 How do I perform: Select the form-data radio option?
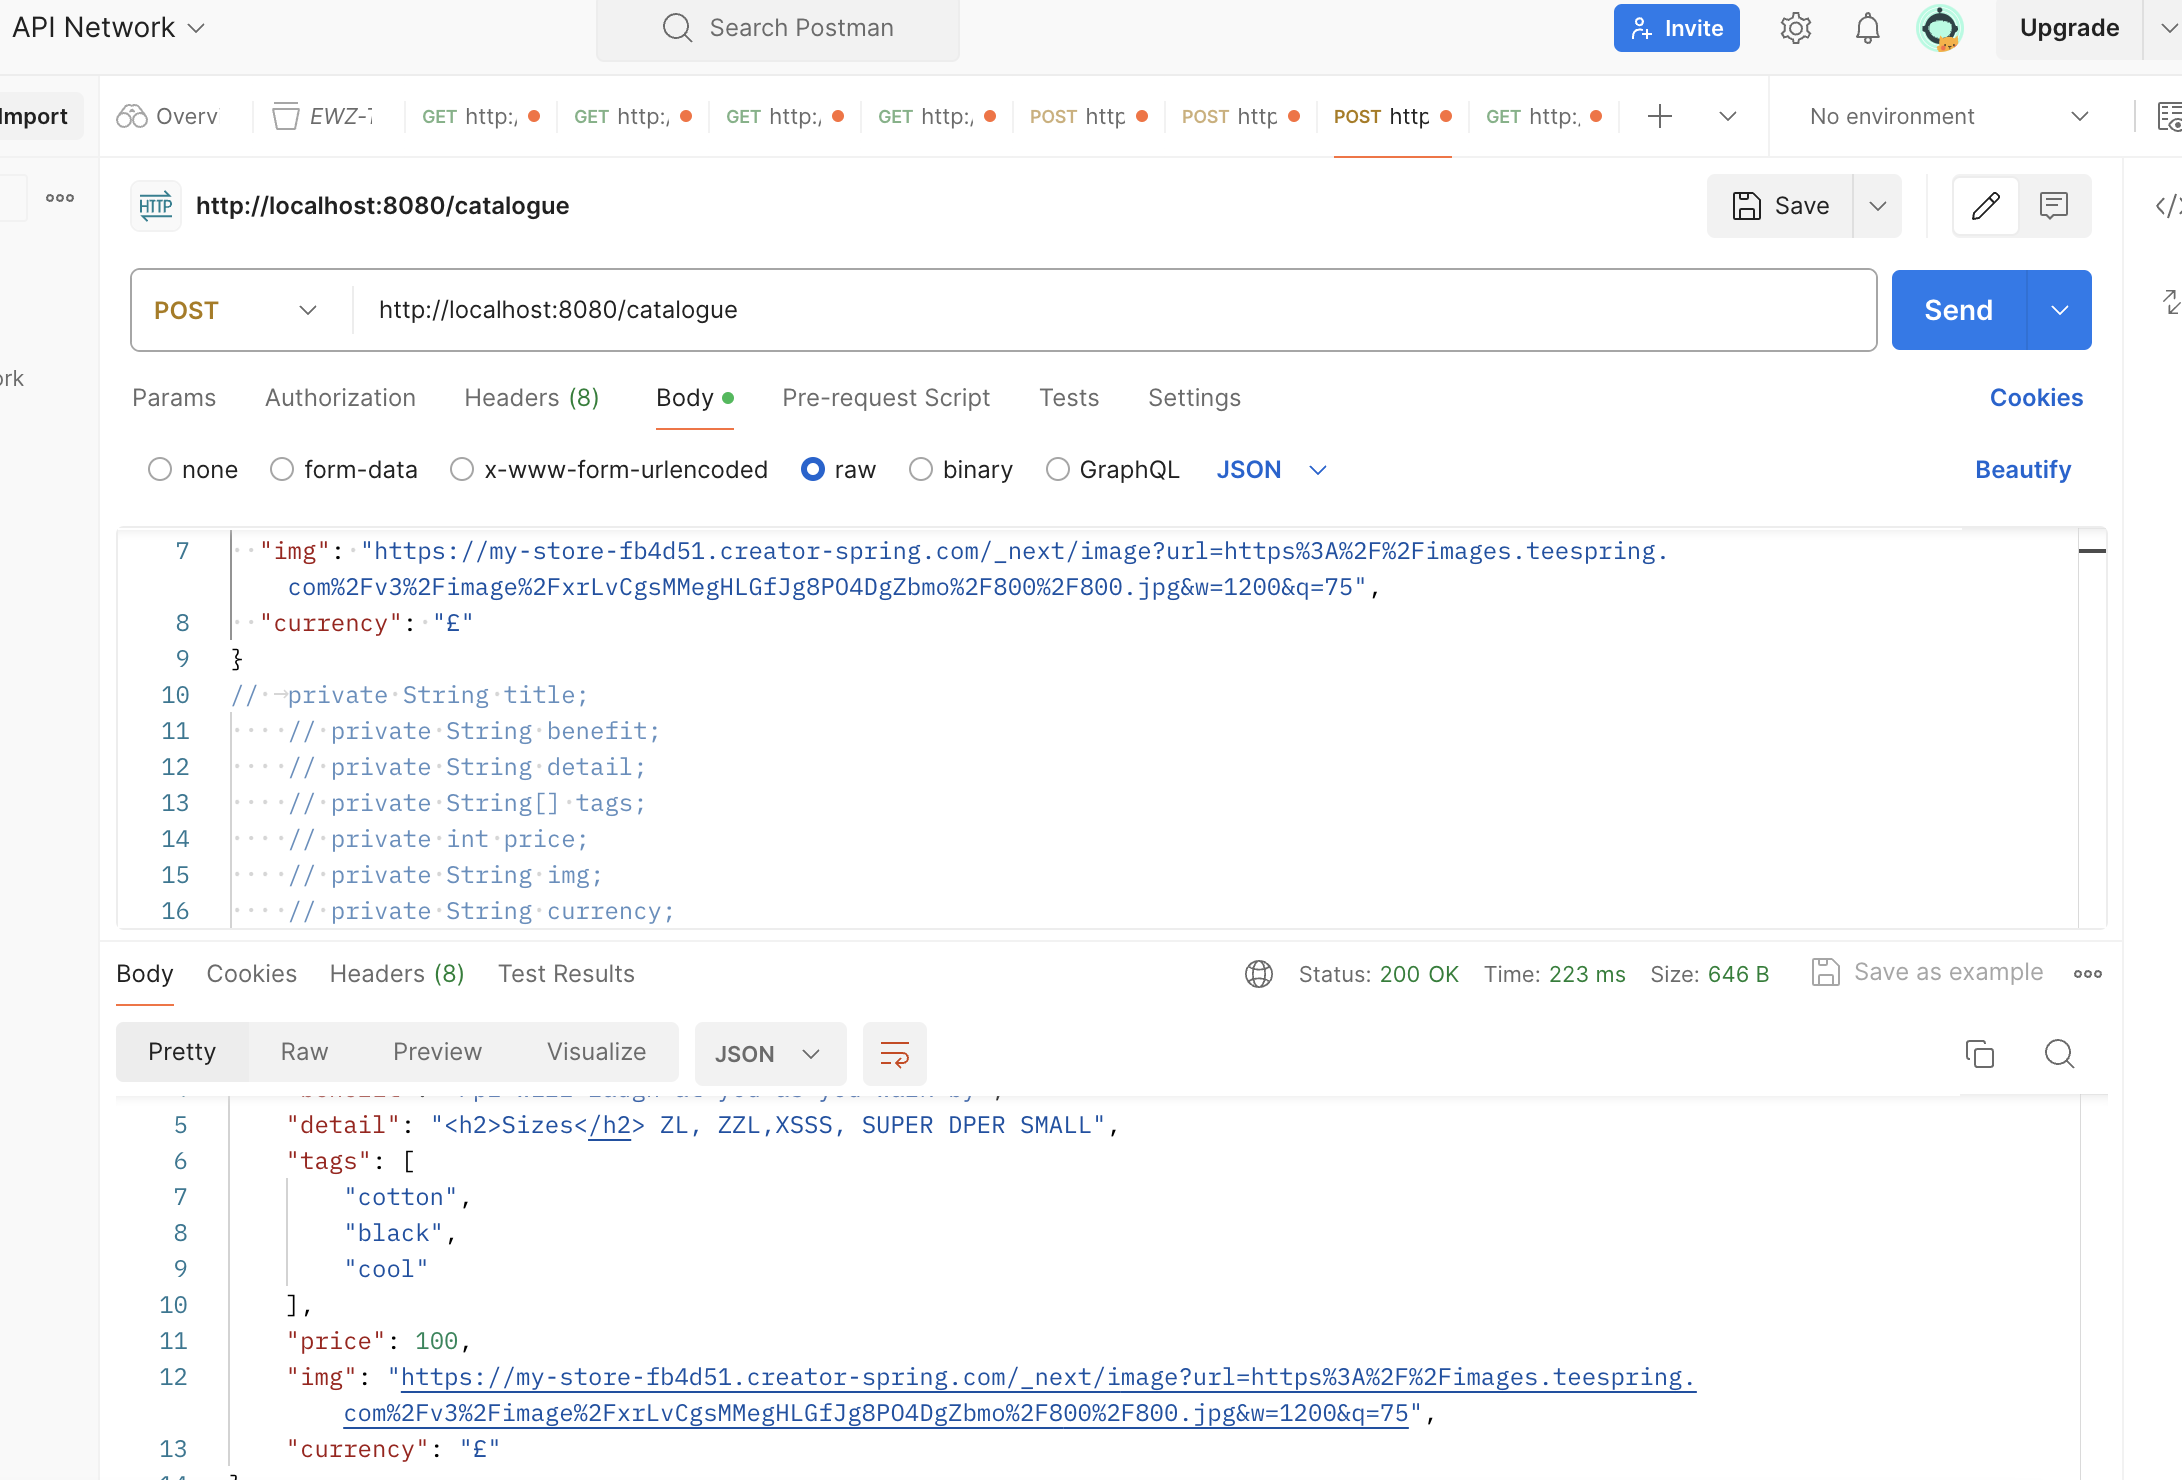(x=282, y=469)
